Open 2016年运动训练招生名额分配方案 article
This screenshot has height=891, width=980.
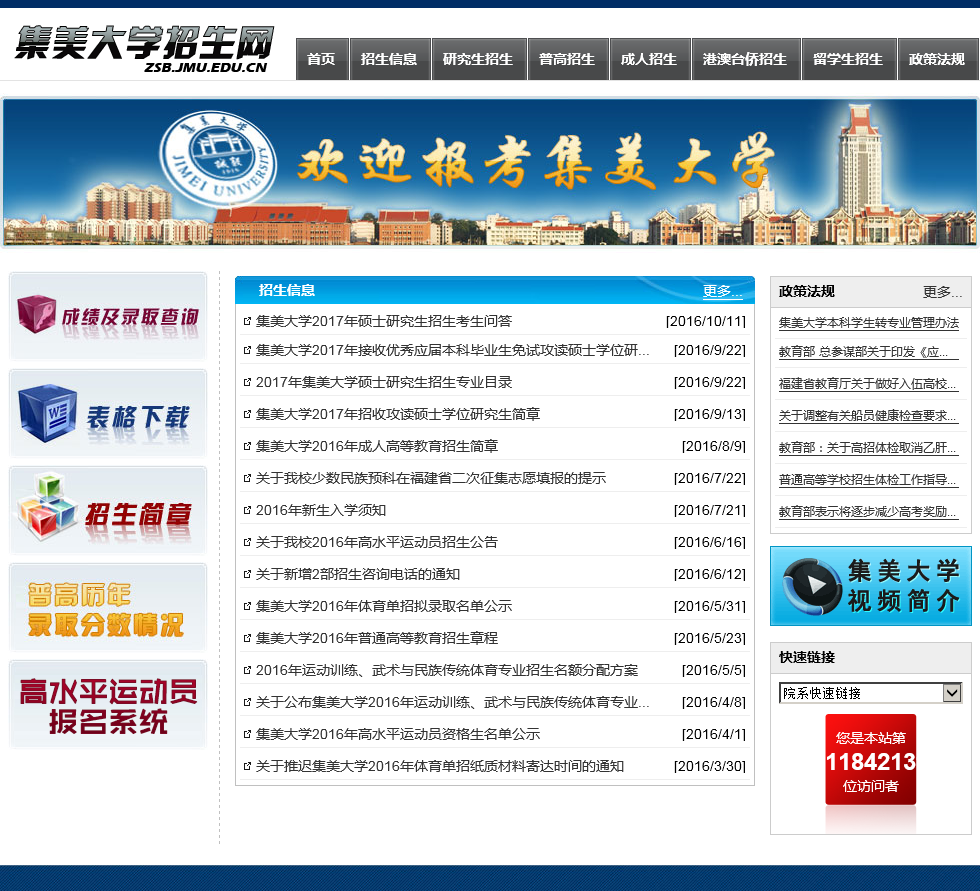[447, 670]
